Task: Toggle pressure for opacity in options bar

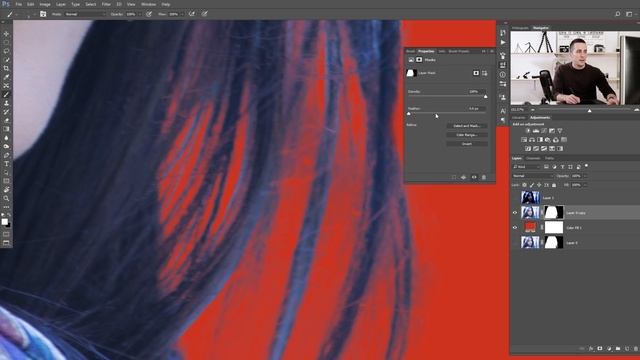Action: [149, 14]
